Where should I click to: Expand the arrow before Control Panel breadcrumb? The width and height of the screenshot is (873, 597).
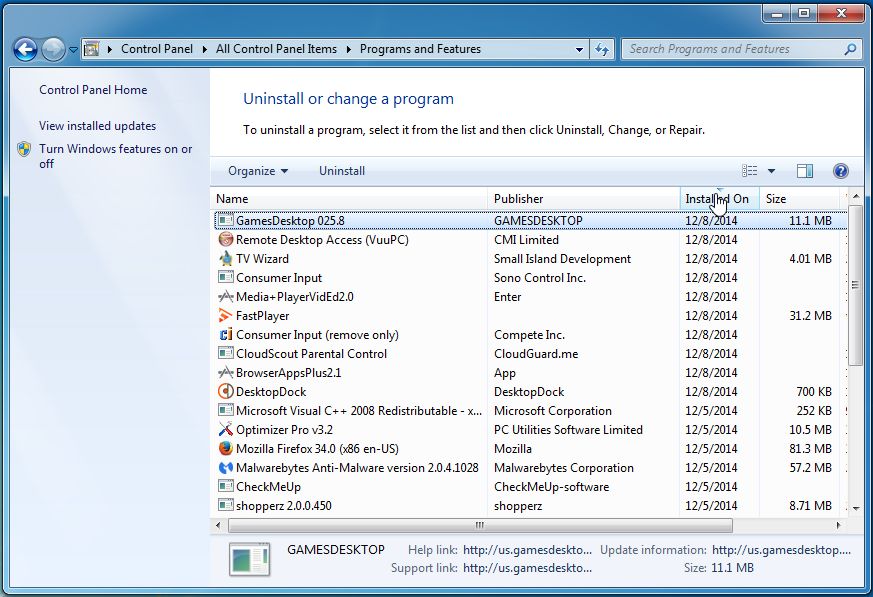(x=110, y=49)
